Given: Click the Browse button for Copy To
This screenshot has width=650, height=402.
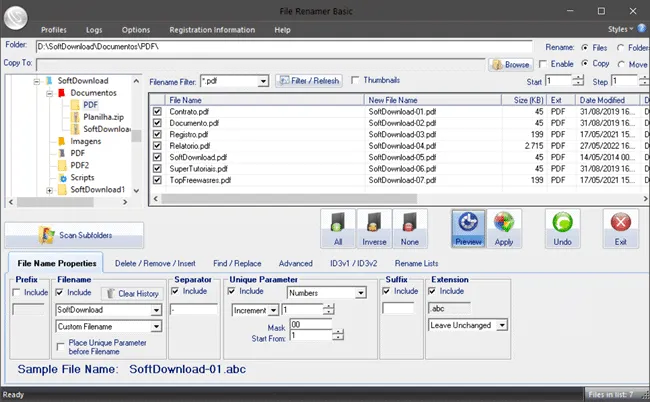Looking at the screenshot, I should click(511, 65).
